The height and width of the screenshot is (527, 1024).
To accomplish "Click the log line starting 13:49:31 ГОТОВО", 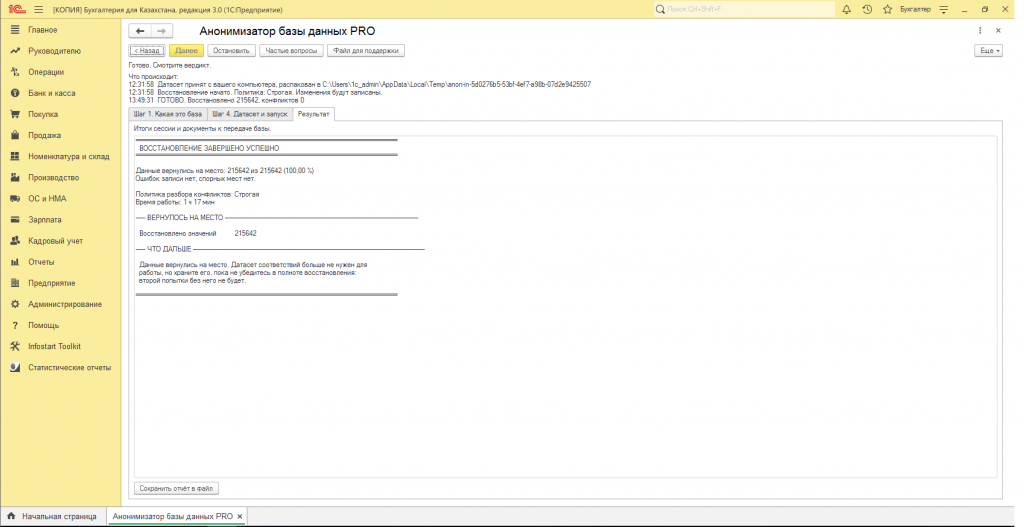I will tap(217, 101).
